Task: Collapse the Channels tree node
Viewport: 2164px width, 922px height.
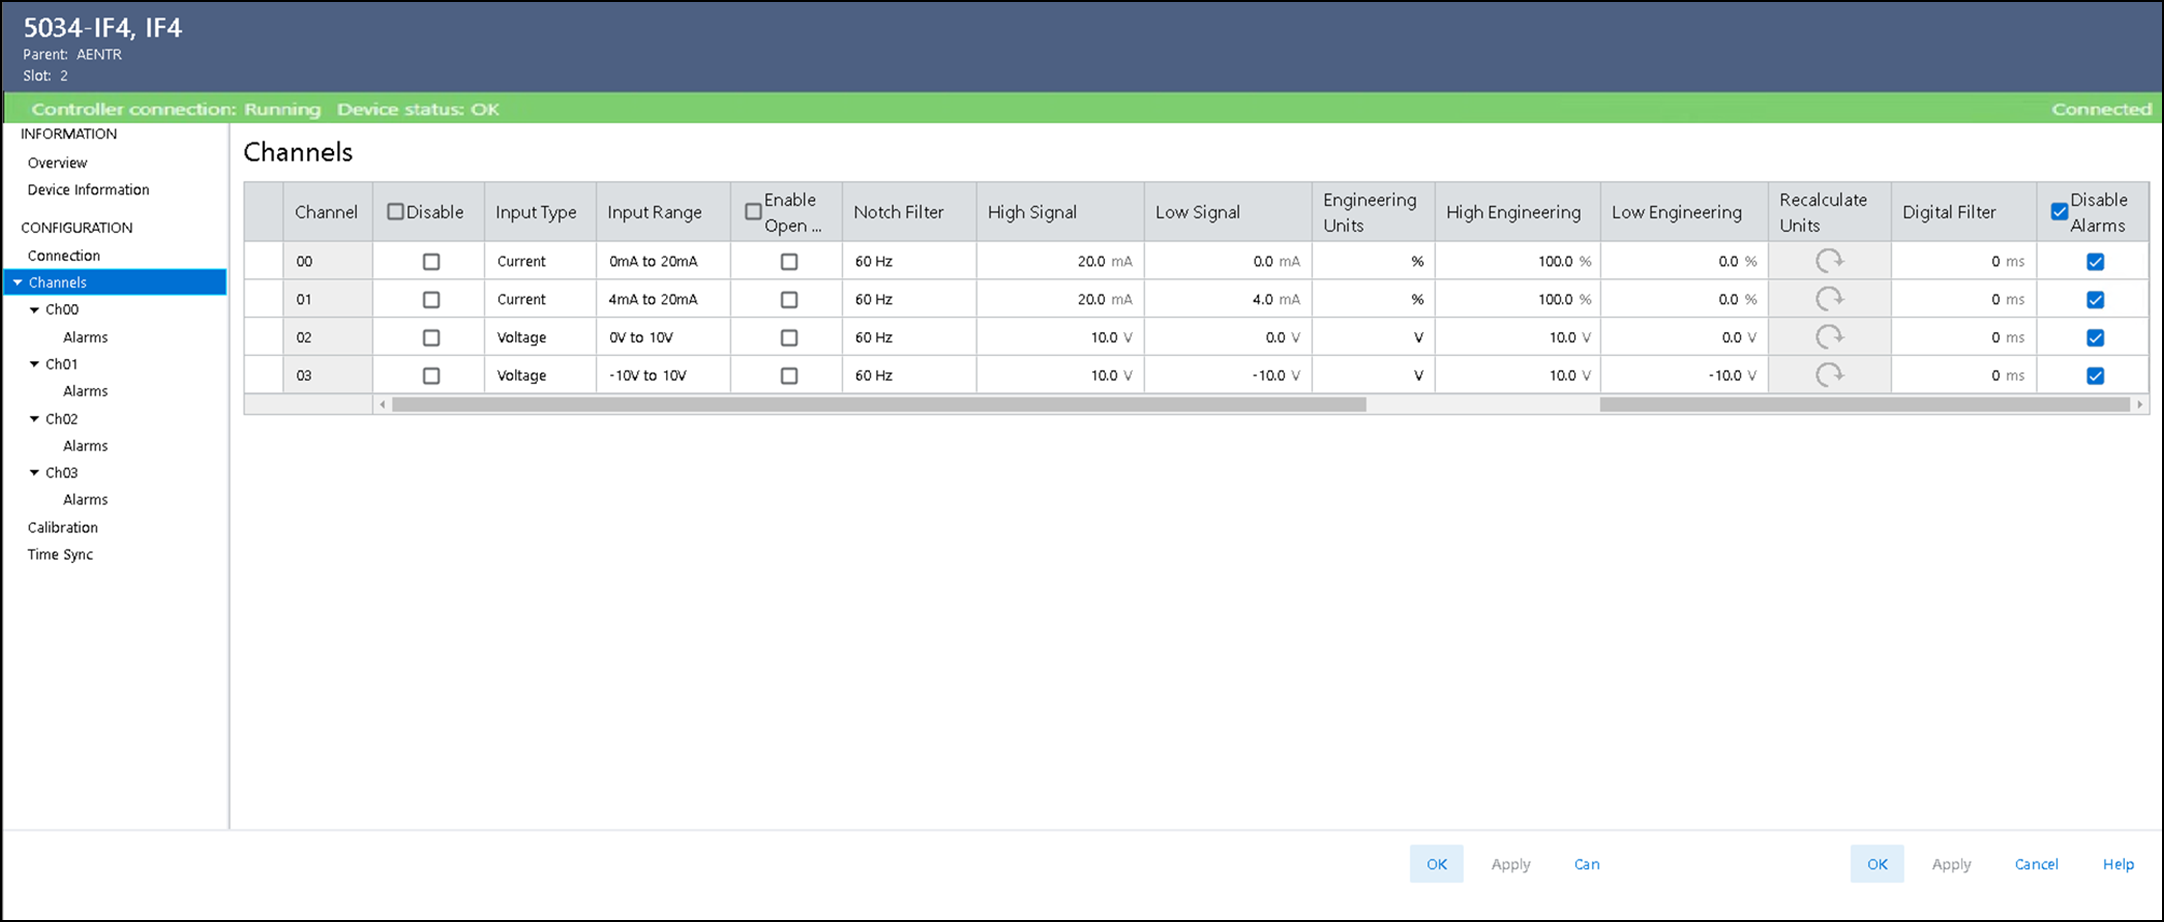Action: (17, 283)
